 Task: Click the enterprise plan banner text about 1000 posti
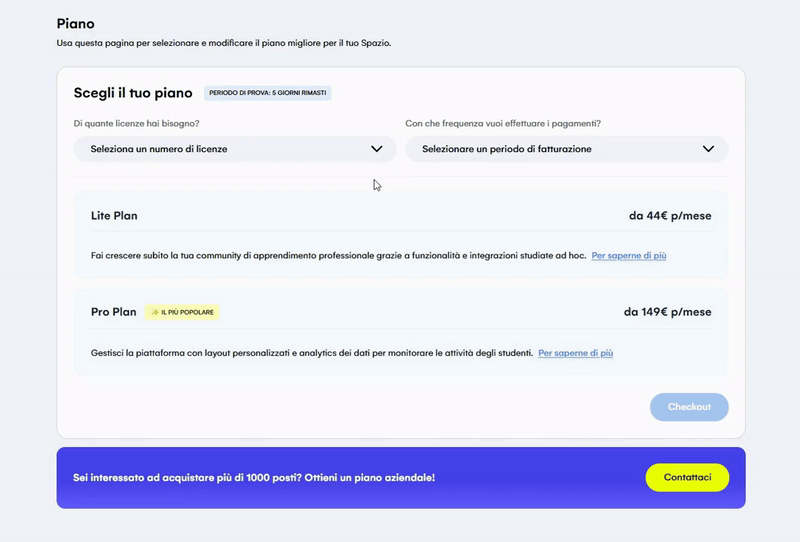click(x=254, y=478)
